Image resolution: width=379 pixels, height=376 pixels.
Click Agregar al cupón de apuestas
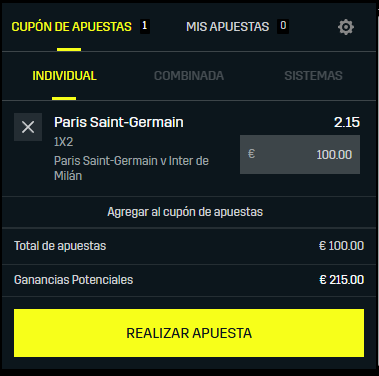[x=185, y=212]
